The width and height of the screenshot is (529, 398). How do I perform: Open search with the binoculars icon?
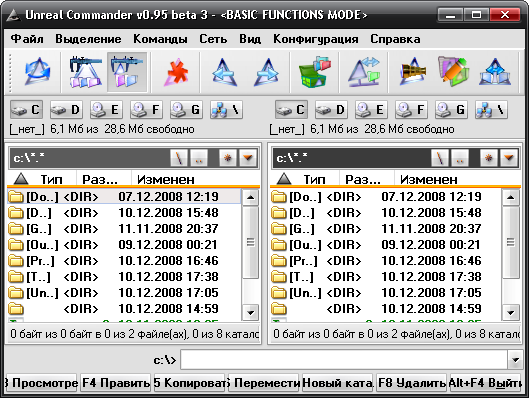coord(413,72)
